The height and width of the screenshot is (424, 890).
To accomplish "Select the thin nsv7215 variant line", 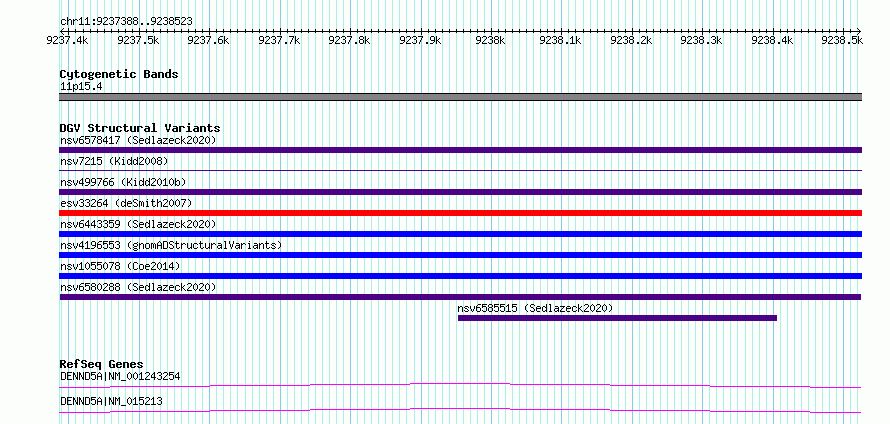I will coord(460,170).
